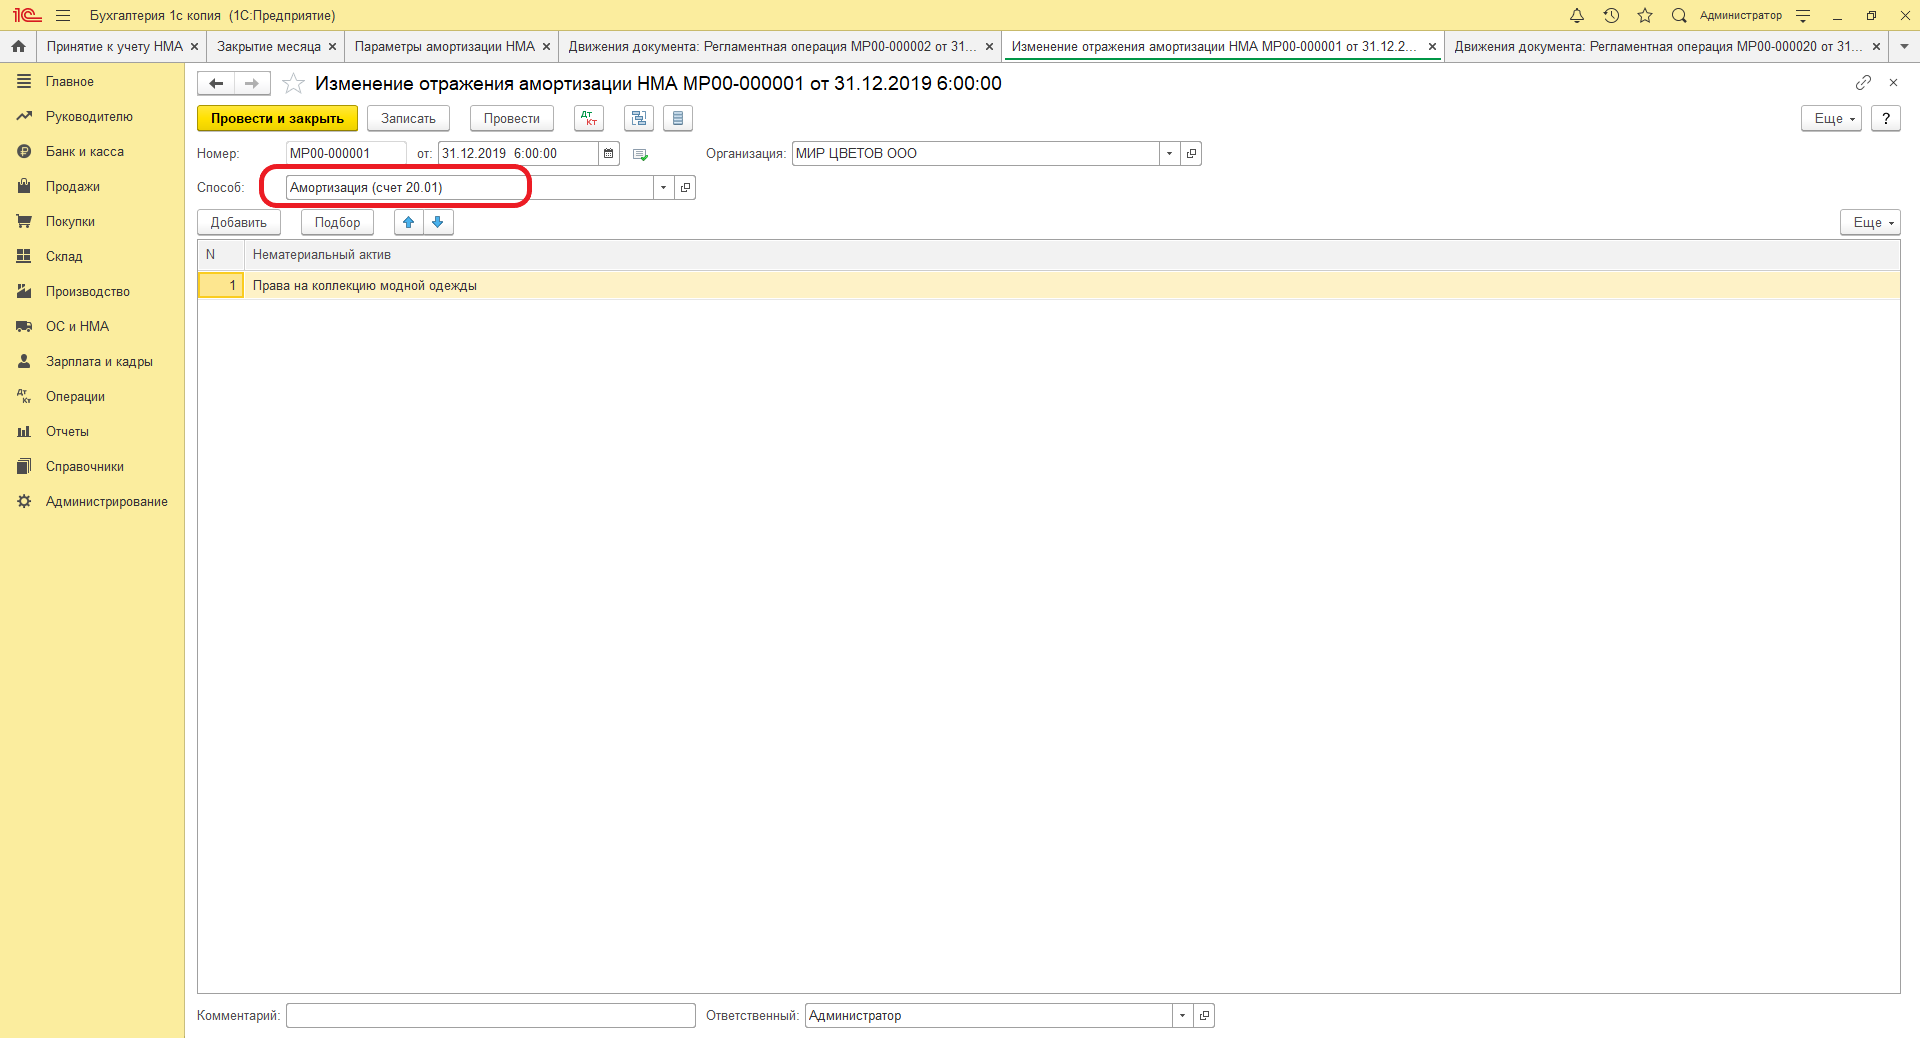Expand the Ответственный dropdown list
Viewport: 1920px width, 1038px height.
pyautogui.click(x=1182, y=1016)
